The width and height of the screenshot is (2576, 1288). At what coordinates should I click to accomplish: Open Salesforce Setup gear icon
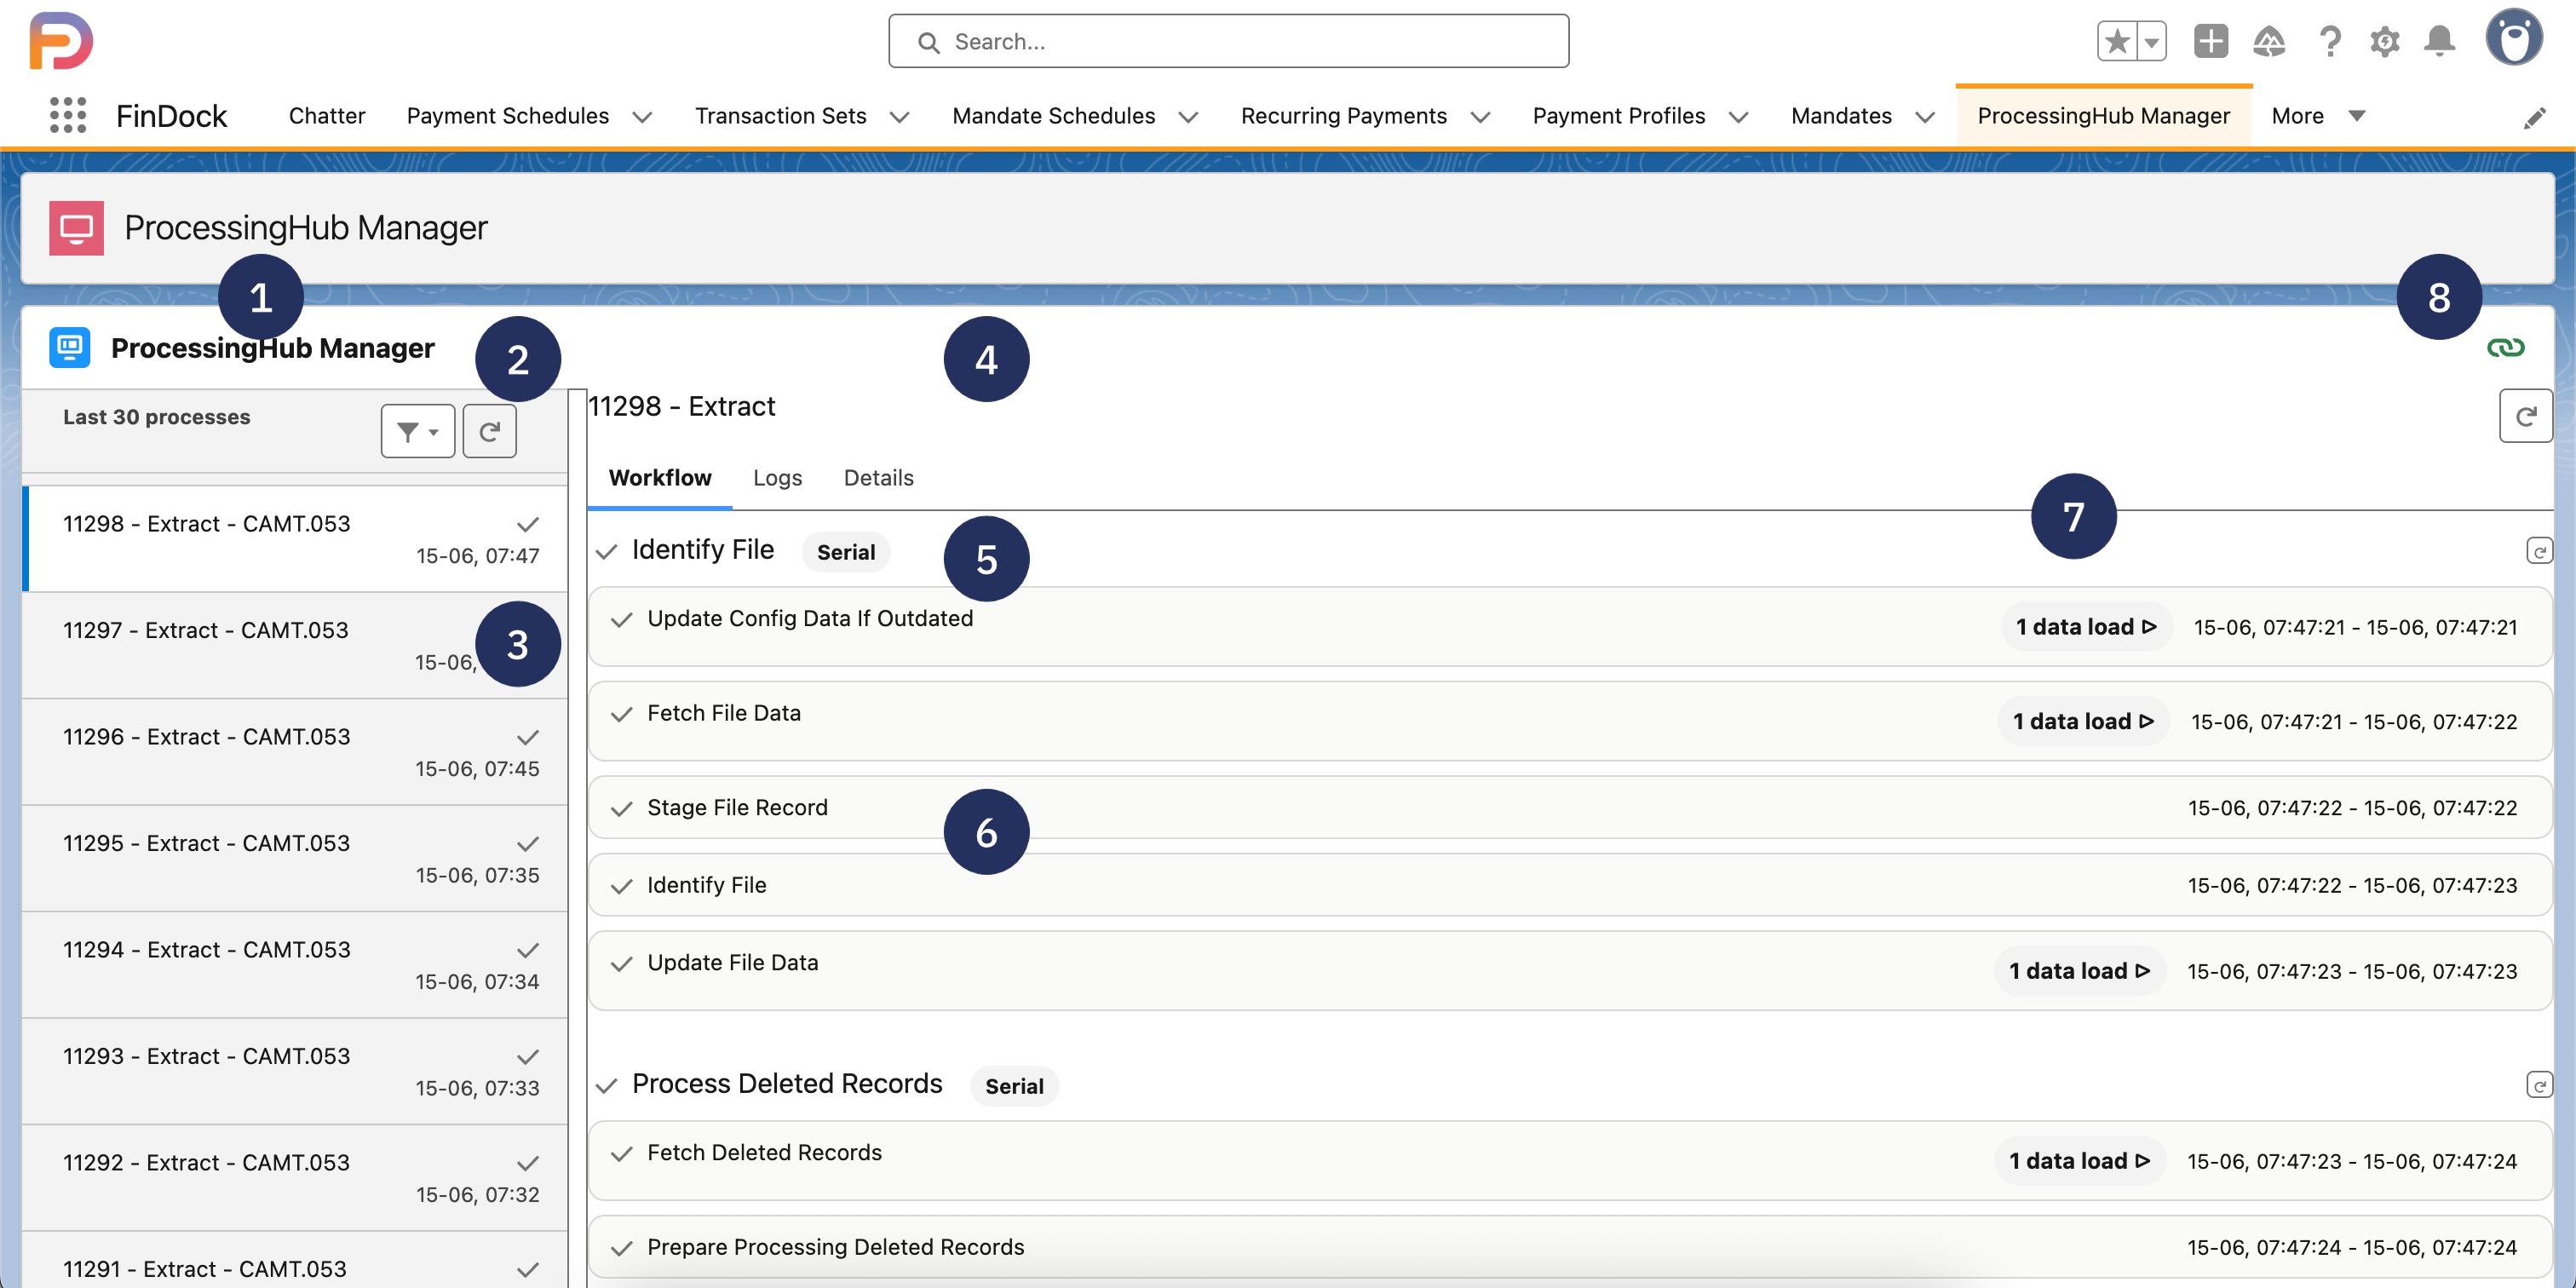pos(2385,41)
